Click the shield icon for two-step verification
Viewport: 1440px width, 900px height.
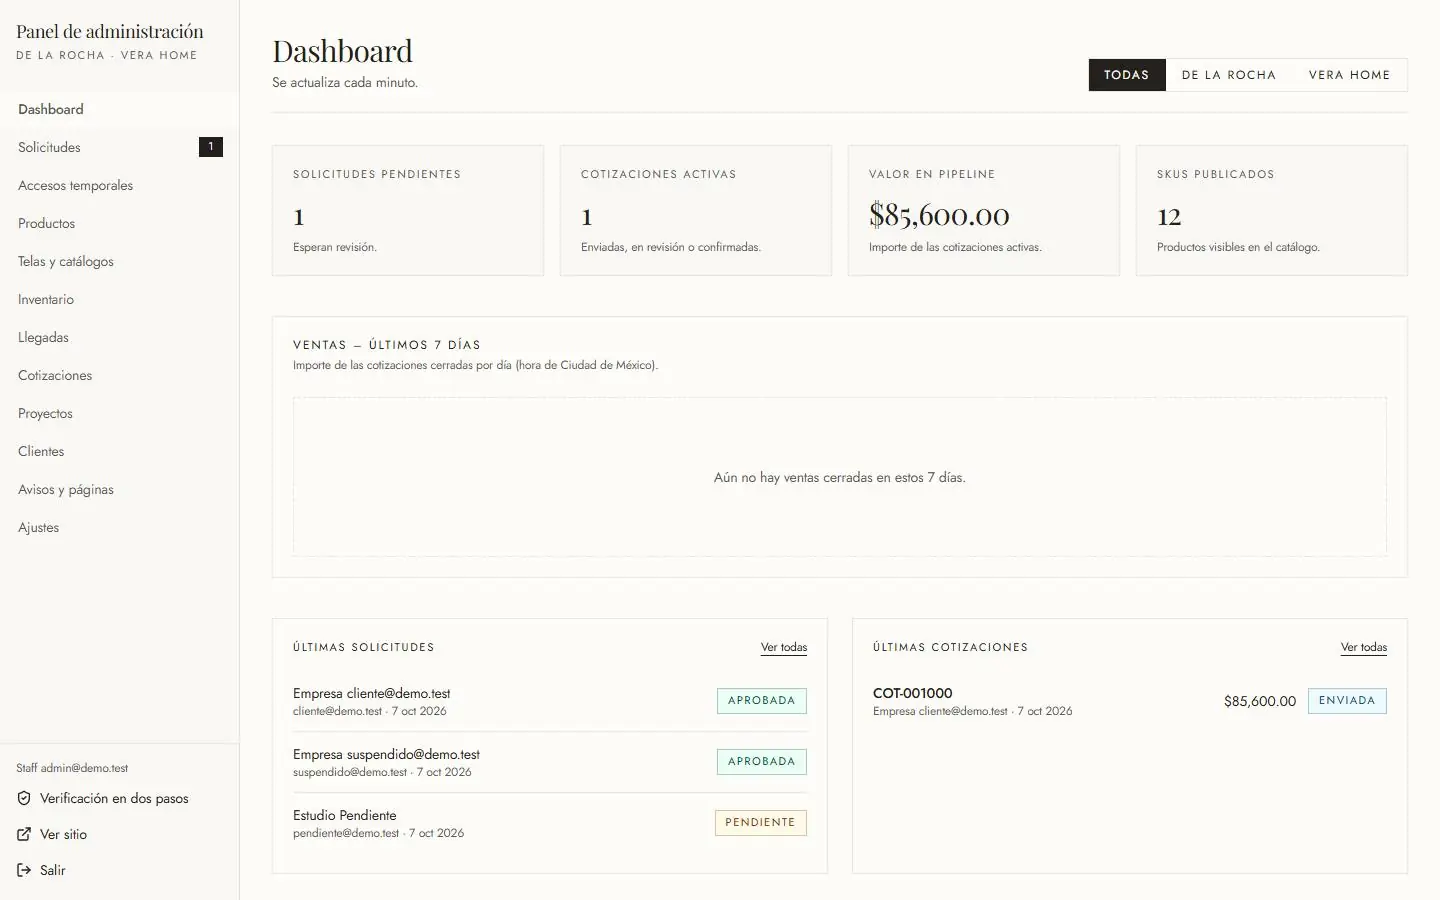[24, 798]
